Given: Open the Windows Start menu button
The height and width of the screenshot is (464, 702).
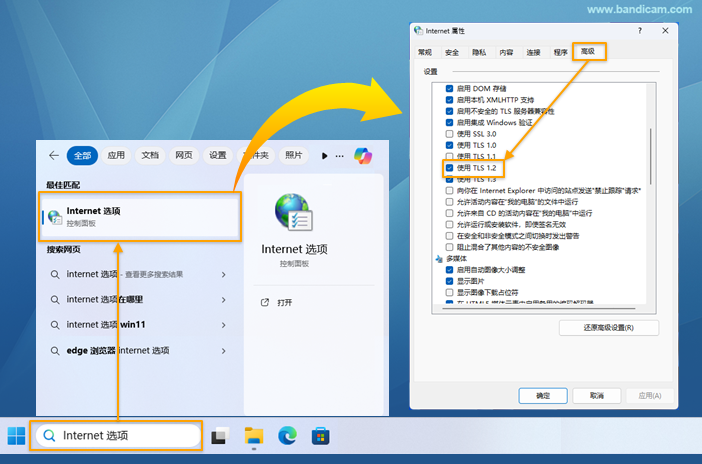Looking at the screenshot, I should [x=17, y=435].
